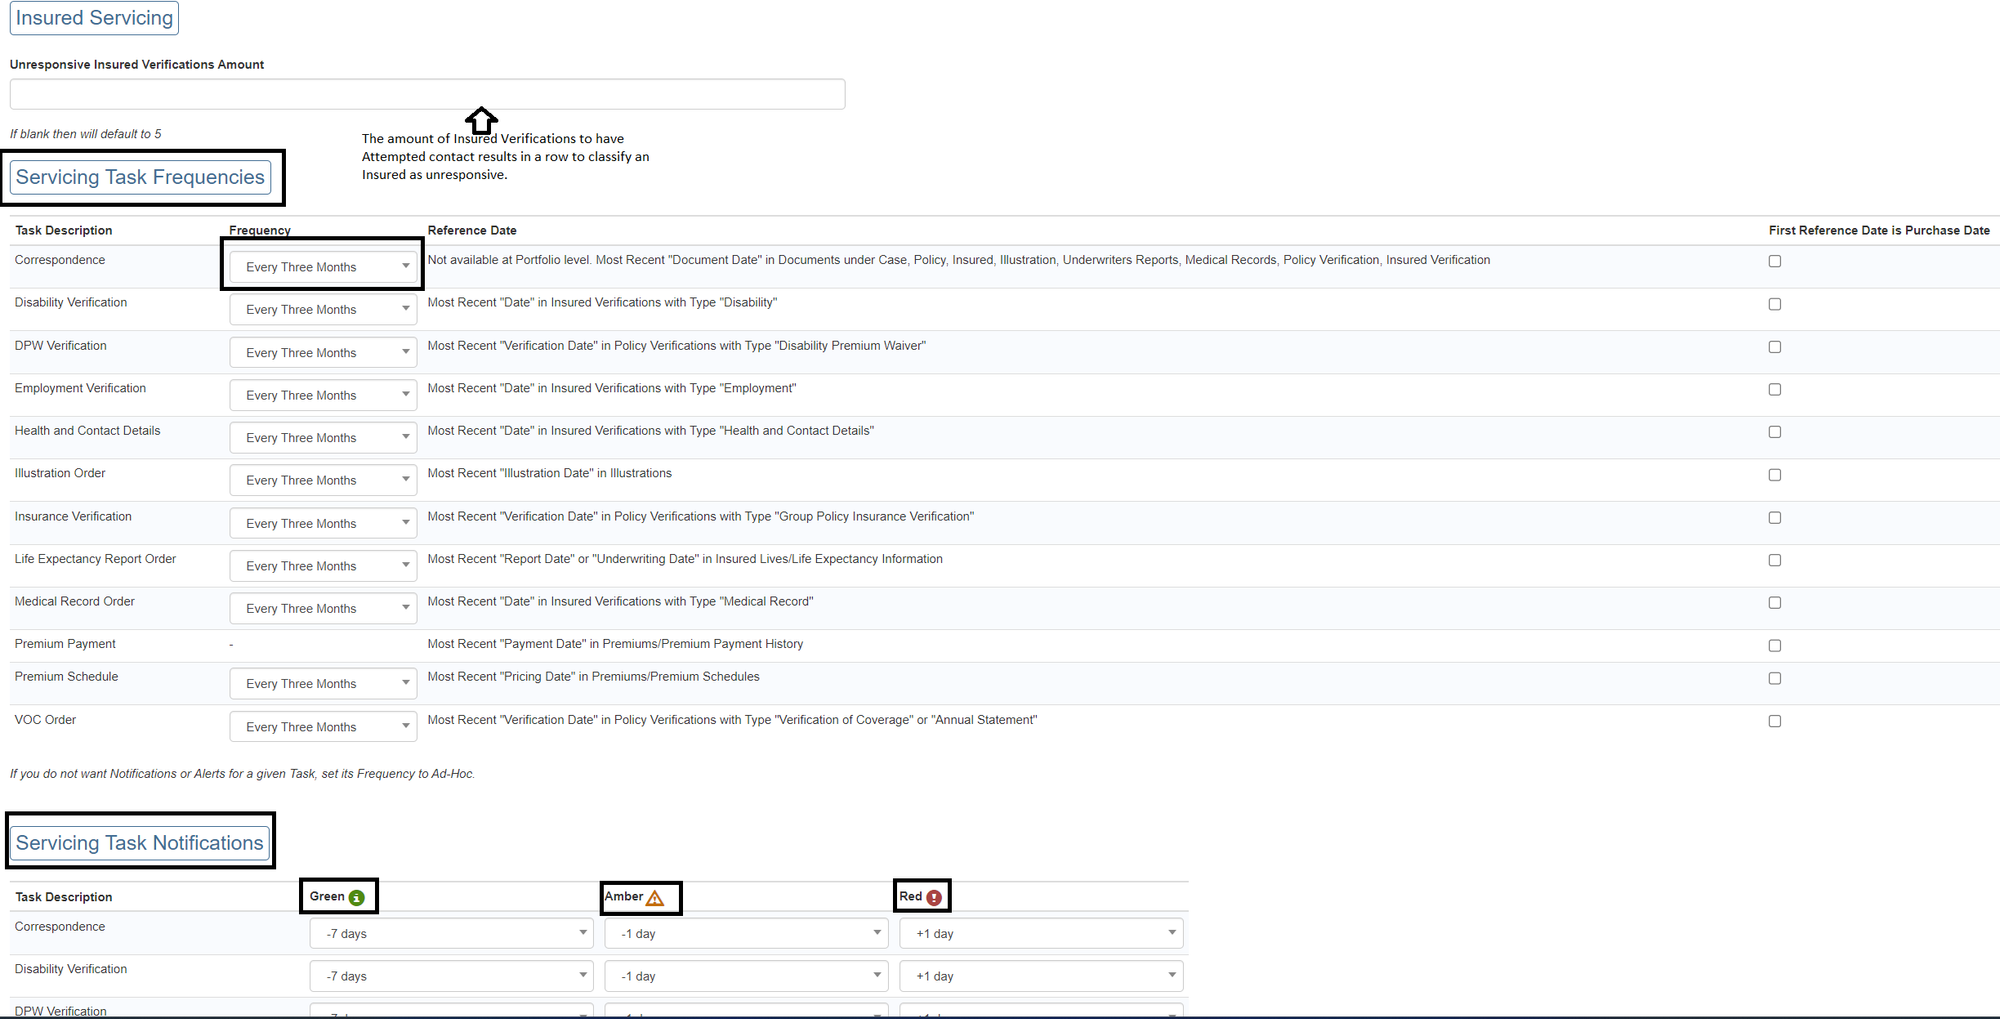Select the Insured Servicing section header
The height and width of the screenshot is (1019, 2000).
(x=94, y=18)
